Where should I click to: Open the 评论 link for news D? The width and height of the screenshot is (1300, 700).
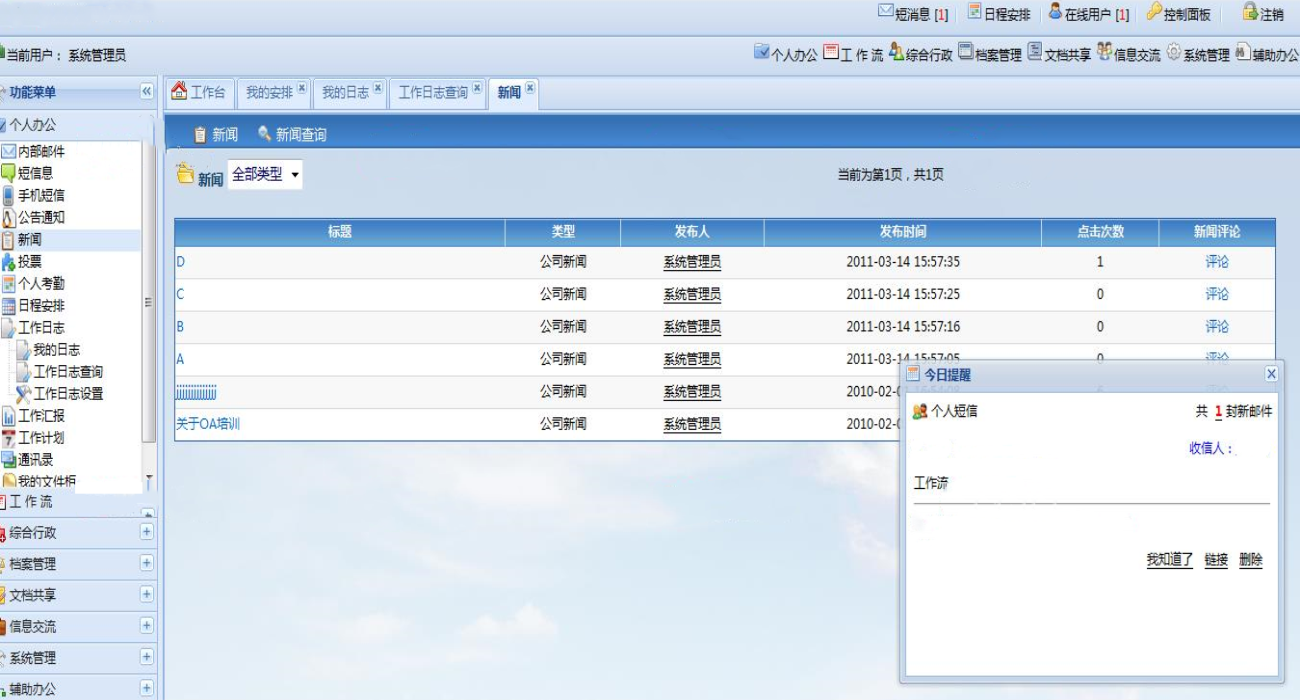(x=1216, y=262)
